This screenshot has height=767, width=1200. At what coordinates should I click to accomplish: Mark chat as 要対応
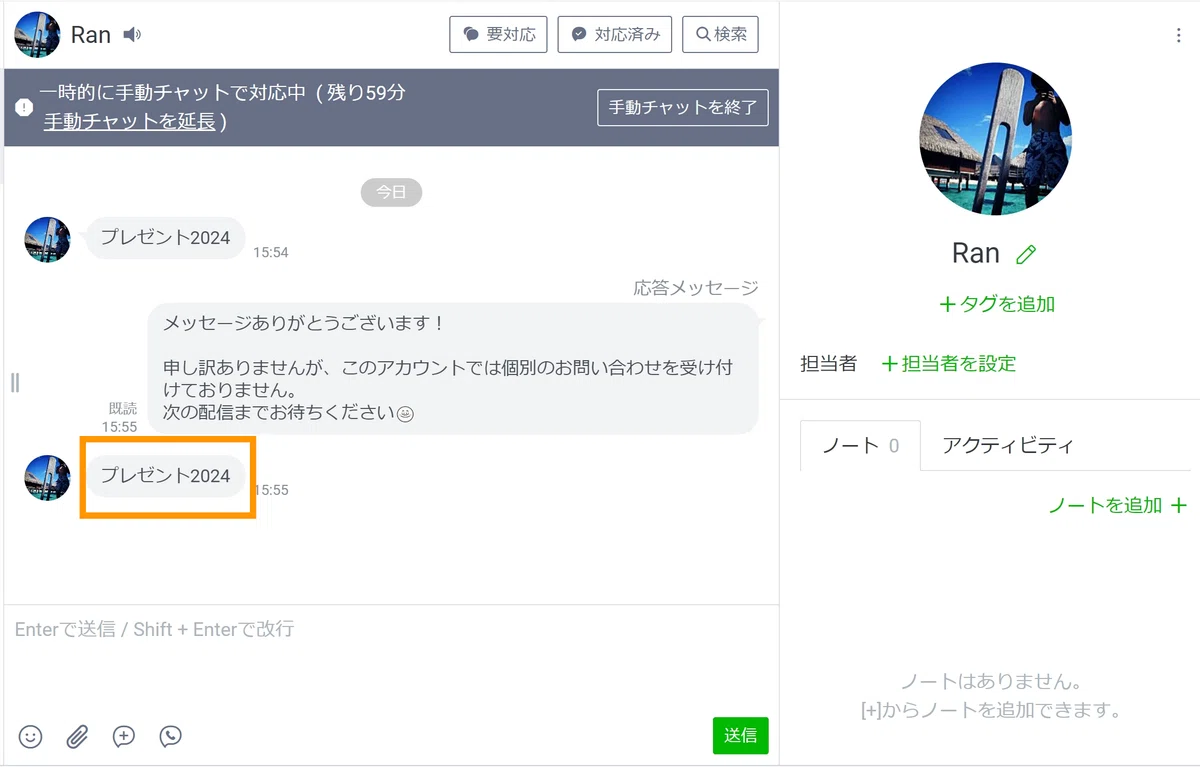[499, 34]
